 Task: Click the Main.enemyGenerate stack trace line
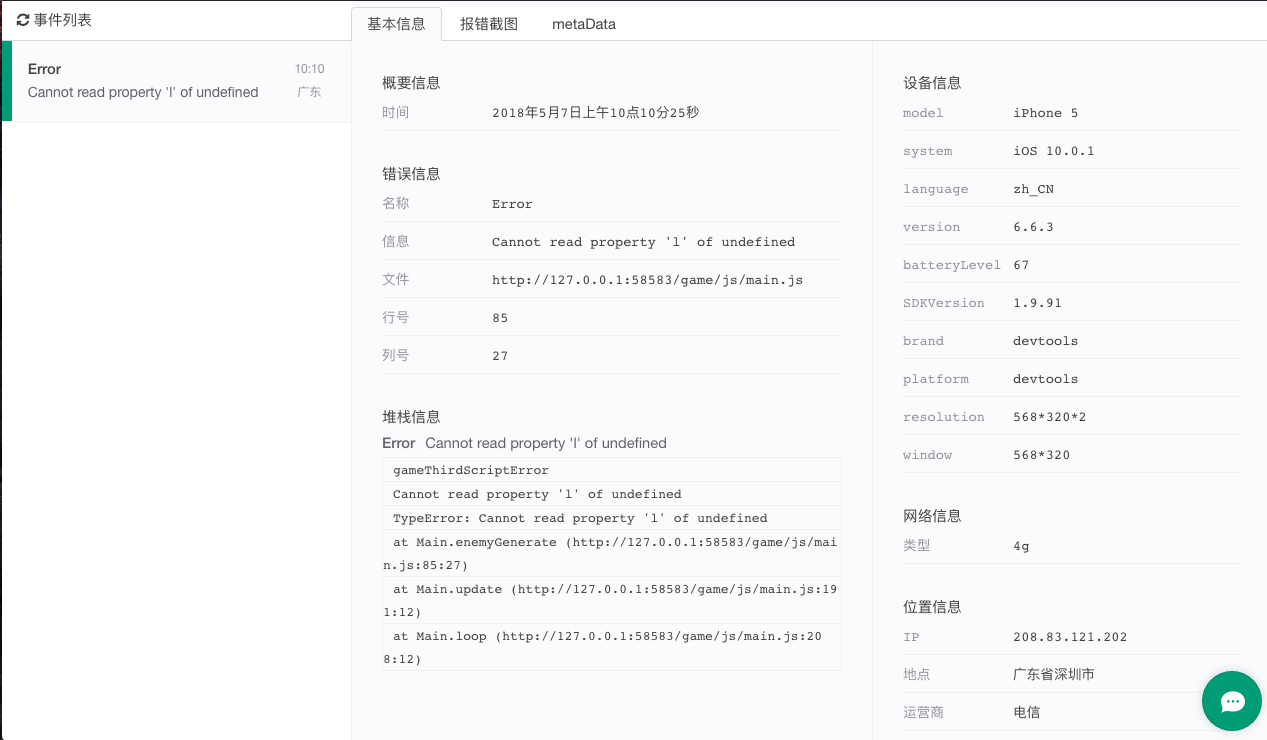tap(611, 553)
